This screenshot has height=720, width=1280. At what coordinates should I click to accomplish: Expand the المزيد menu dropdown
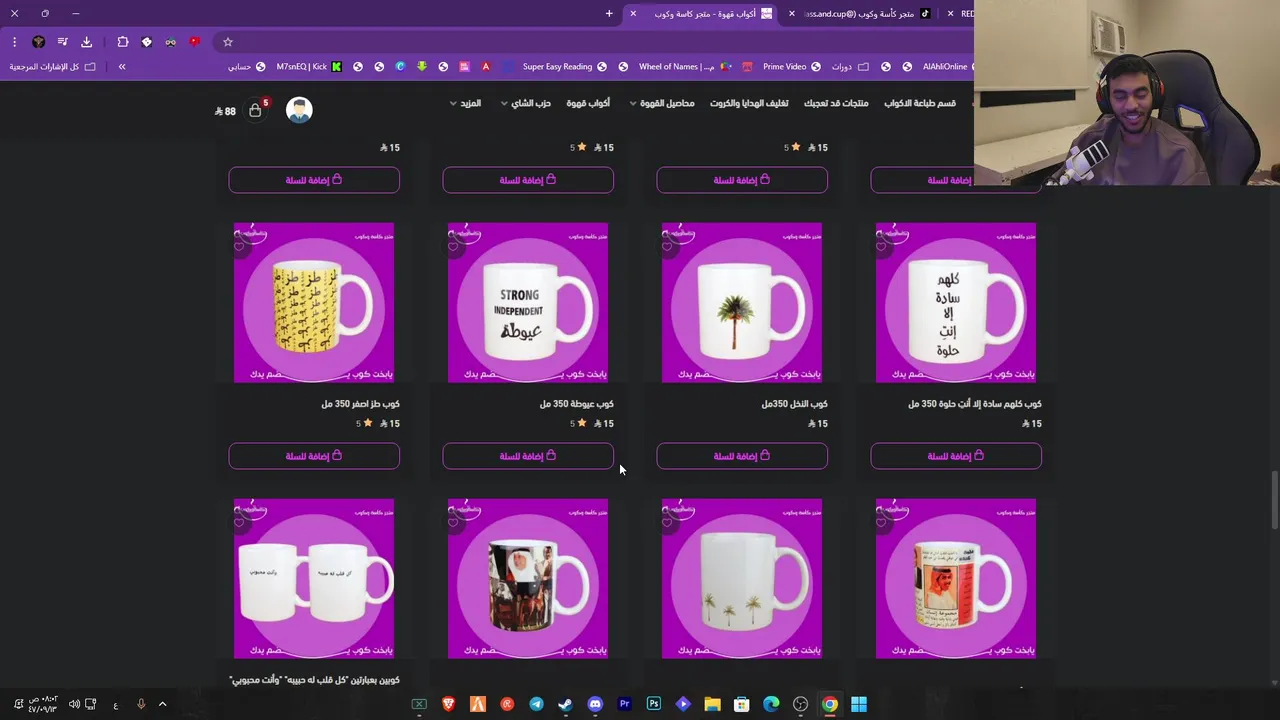[465, 103]
